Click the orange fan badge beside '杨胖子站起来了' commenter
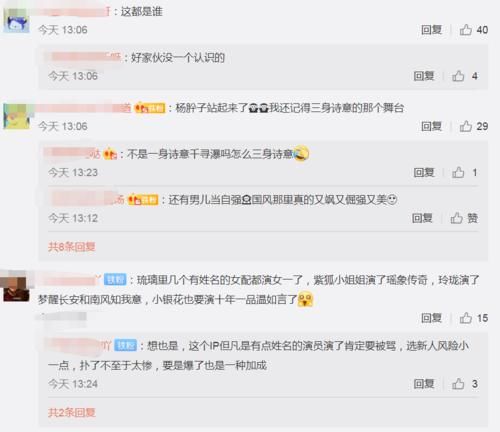Screen dimensions: 500x432 [x=150, y=108]
